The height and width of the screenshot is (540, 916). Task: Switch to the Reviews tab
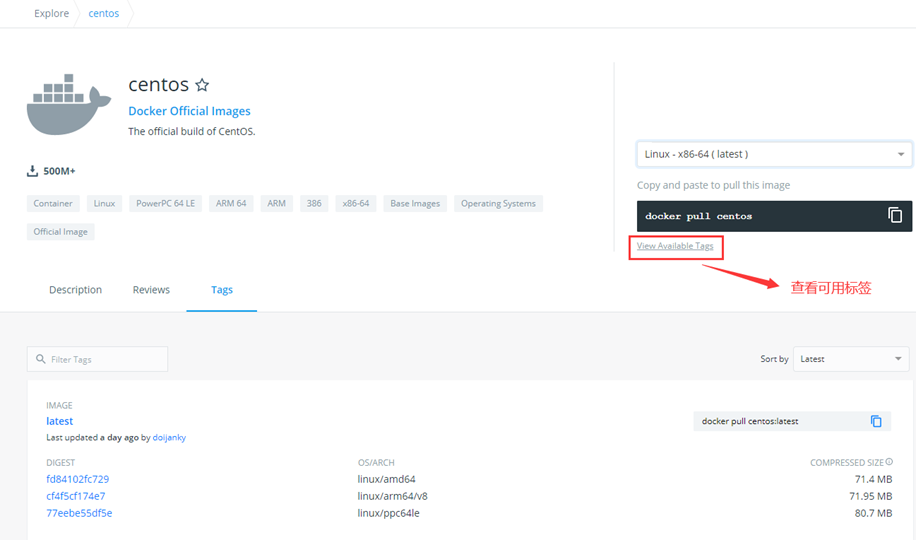tap(151, 290)
